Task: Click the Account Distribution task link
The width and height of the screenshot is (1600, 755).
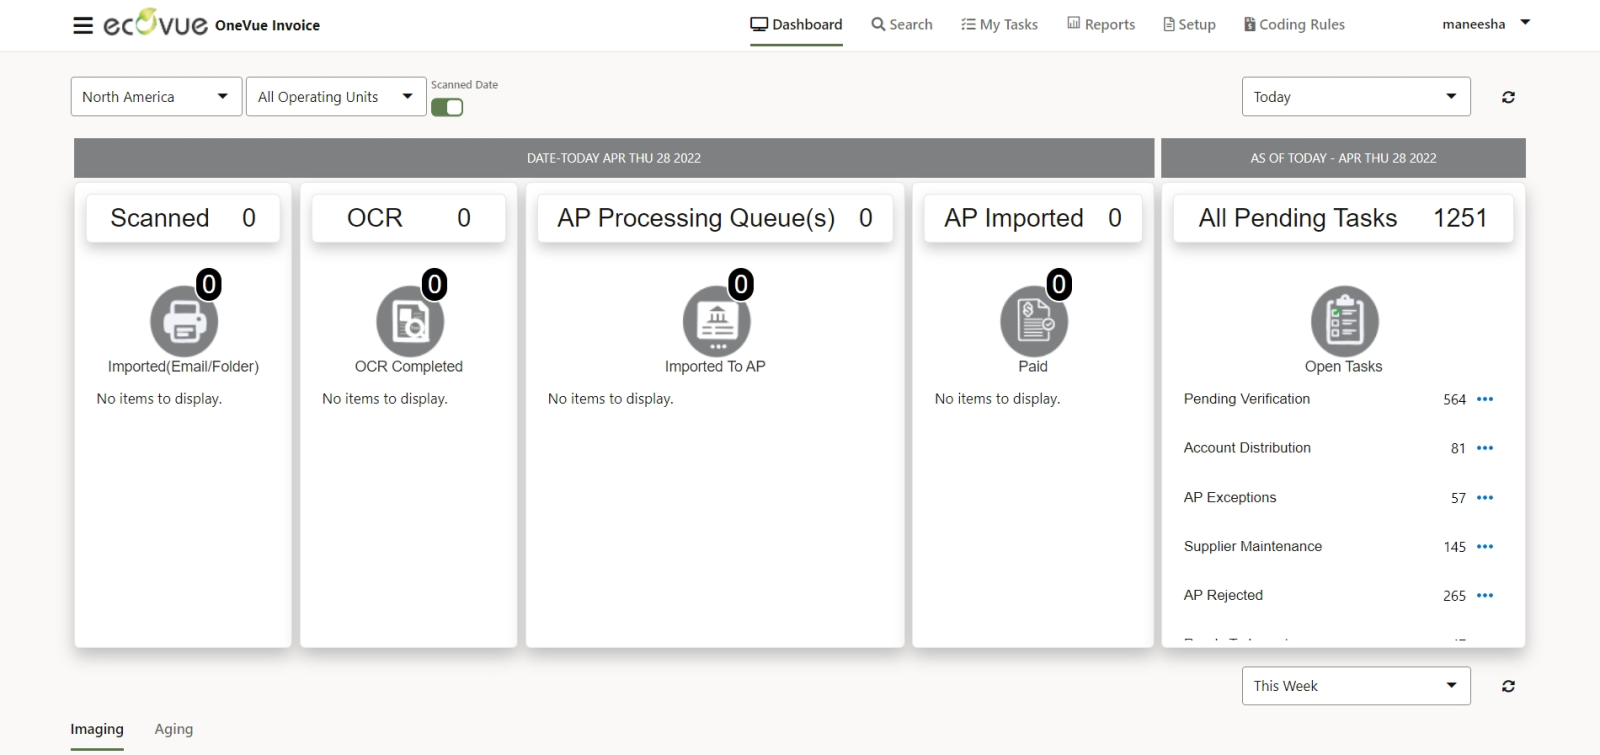Action: (x=1247, y=448)
